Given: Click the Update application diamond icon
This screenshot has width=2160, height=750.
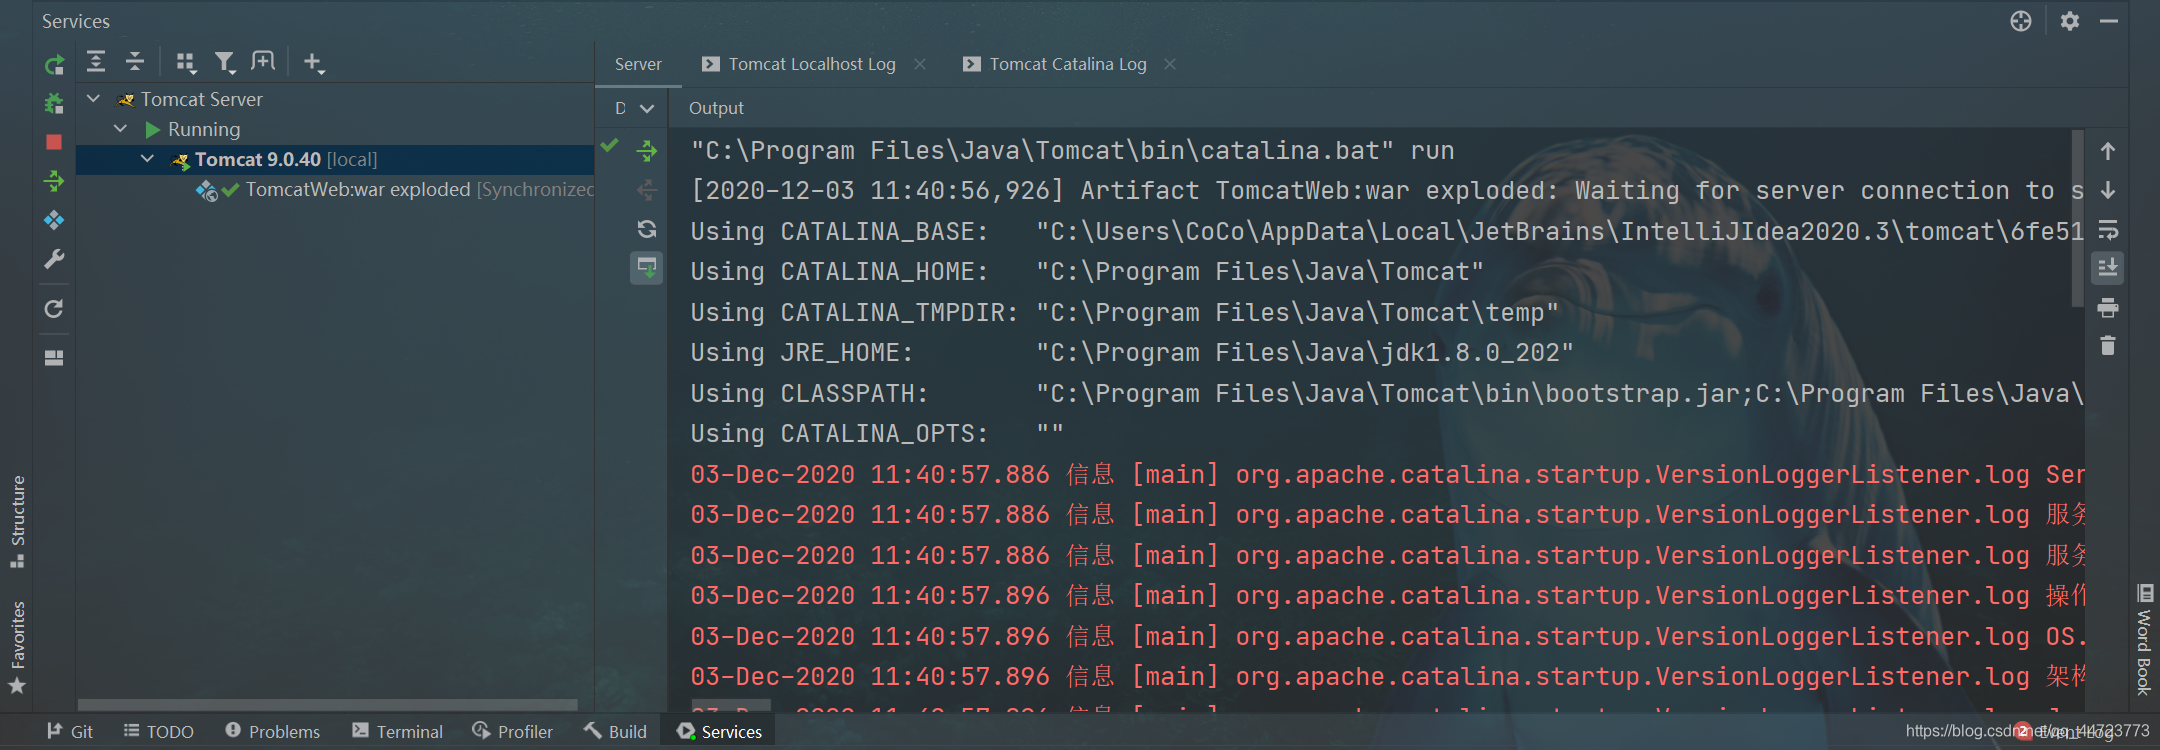Looking at the screenshot, I should coord(54,220).
